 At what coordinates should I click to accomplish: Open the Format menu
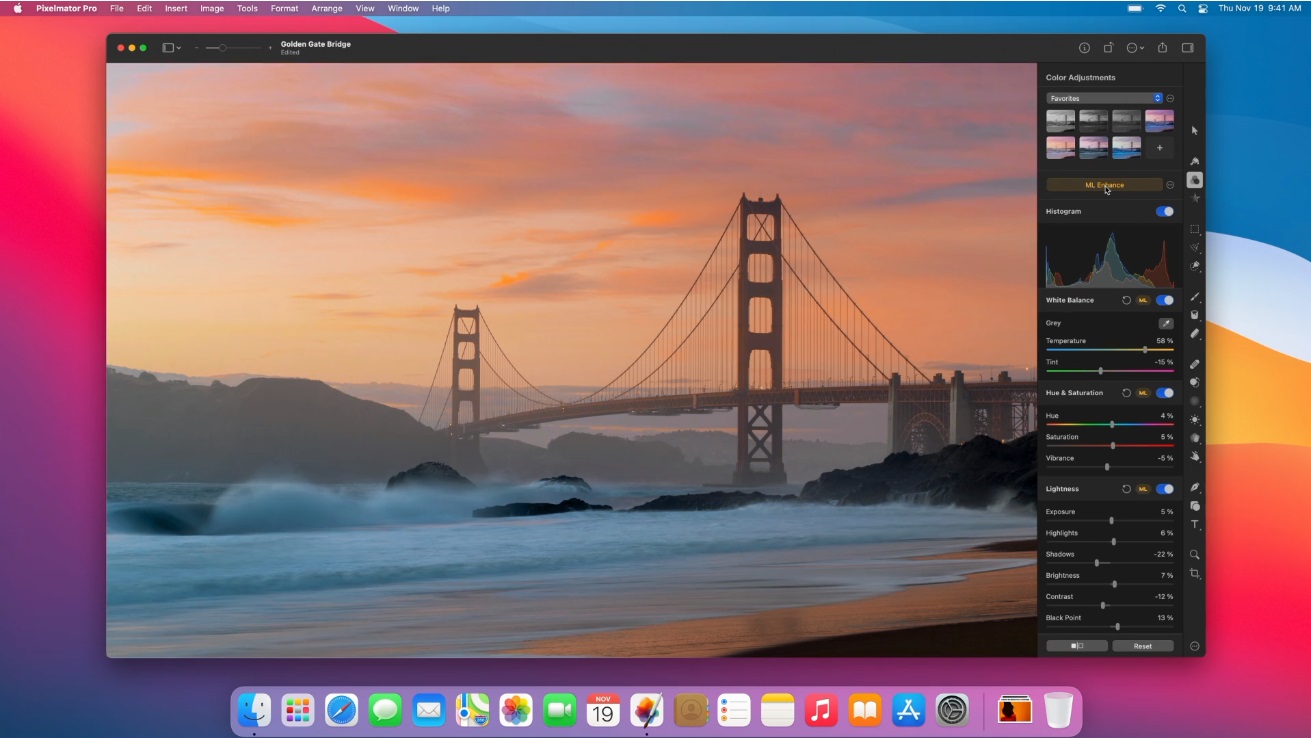point(284,8)
